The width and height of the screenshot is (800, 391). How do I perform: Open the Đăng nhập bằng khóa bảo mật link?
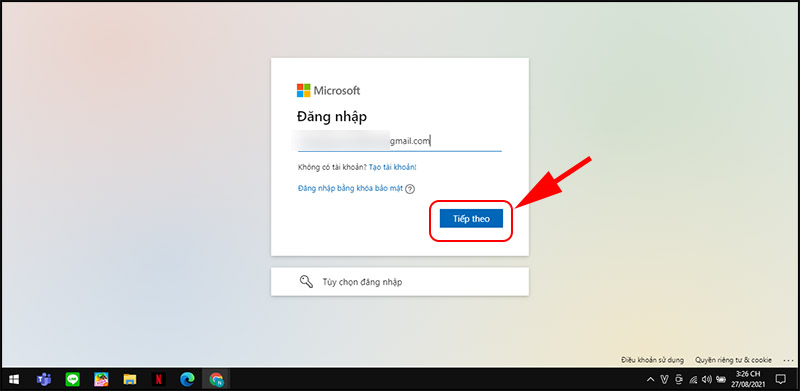pyautogui.click(x=350, y=188)
